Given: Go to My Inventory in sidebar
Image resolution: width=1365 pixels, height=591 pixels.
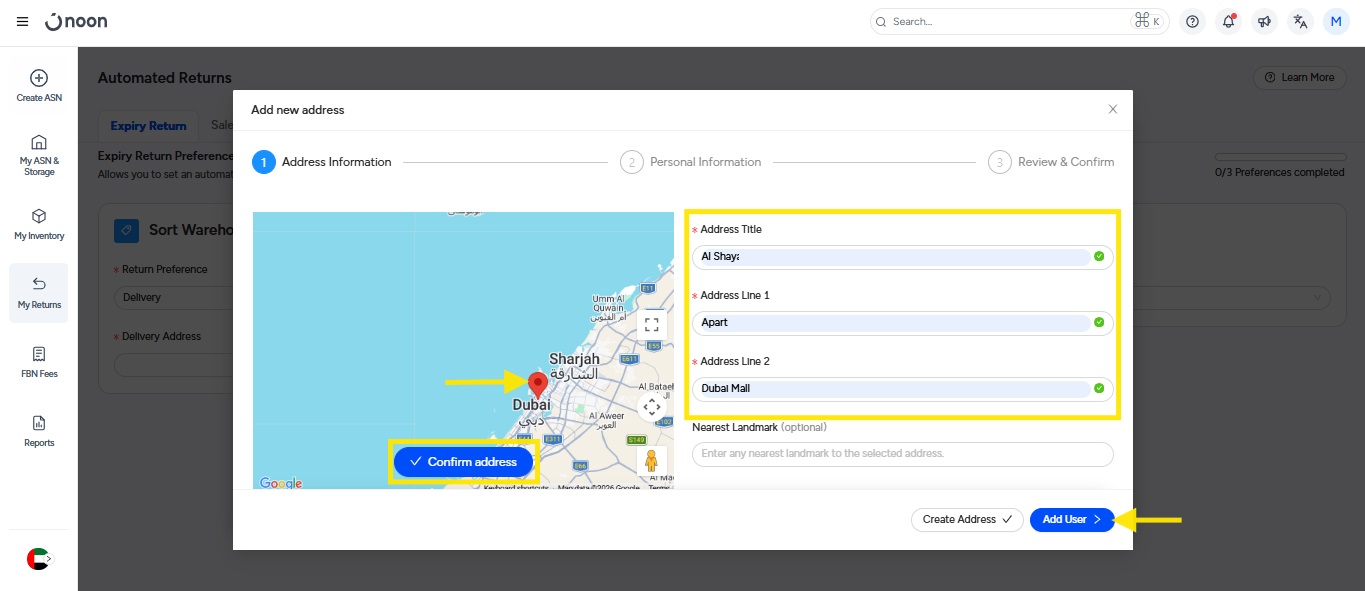Looking at the screenshot, I should [39, 224].
